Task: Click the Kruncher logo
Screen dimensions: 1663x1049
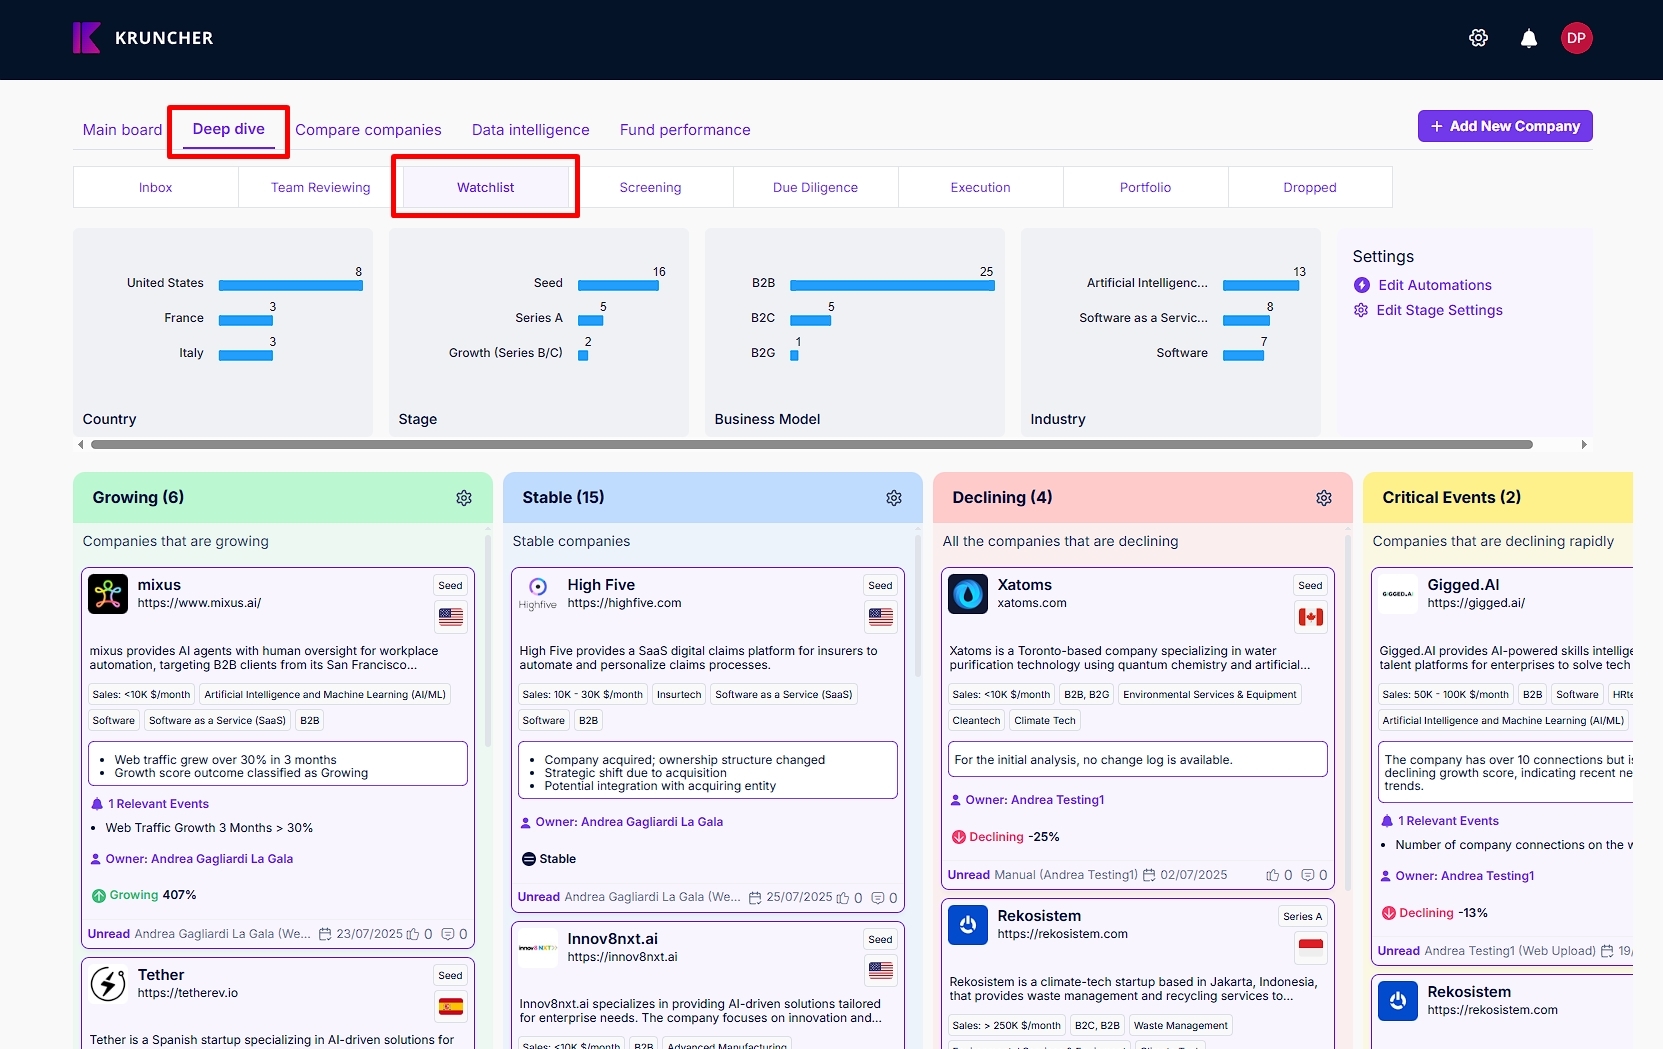Action: click(x=143, y=38)
